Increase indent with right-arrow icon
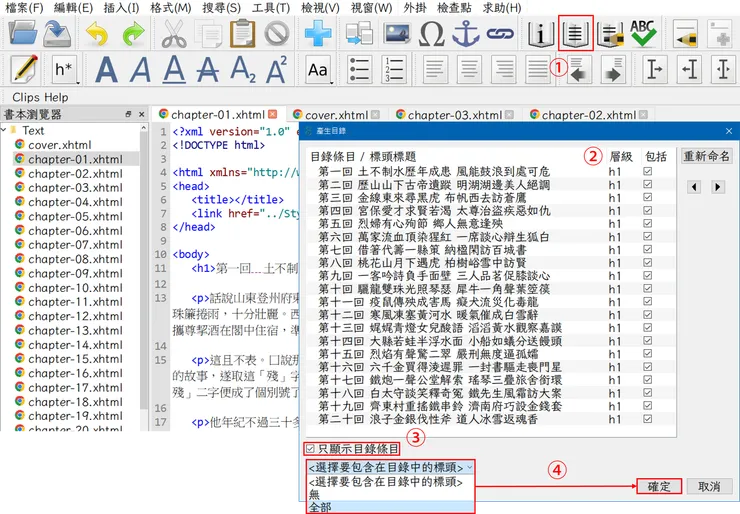The height and width of the screenshot is (514, 740). point(613,70)
